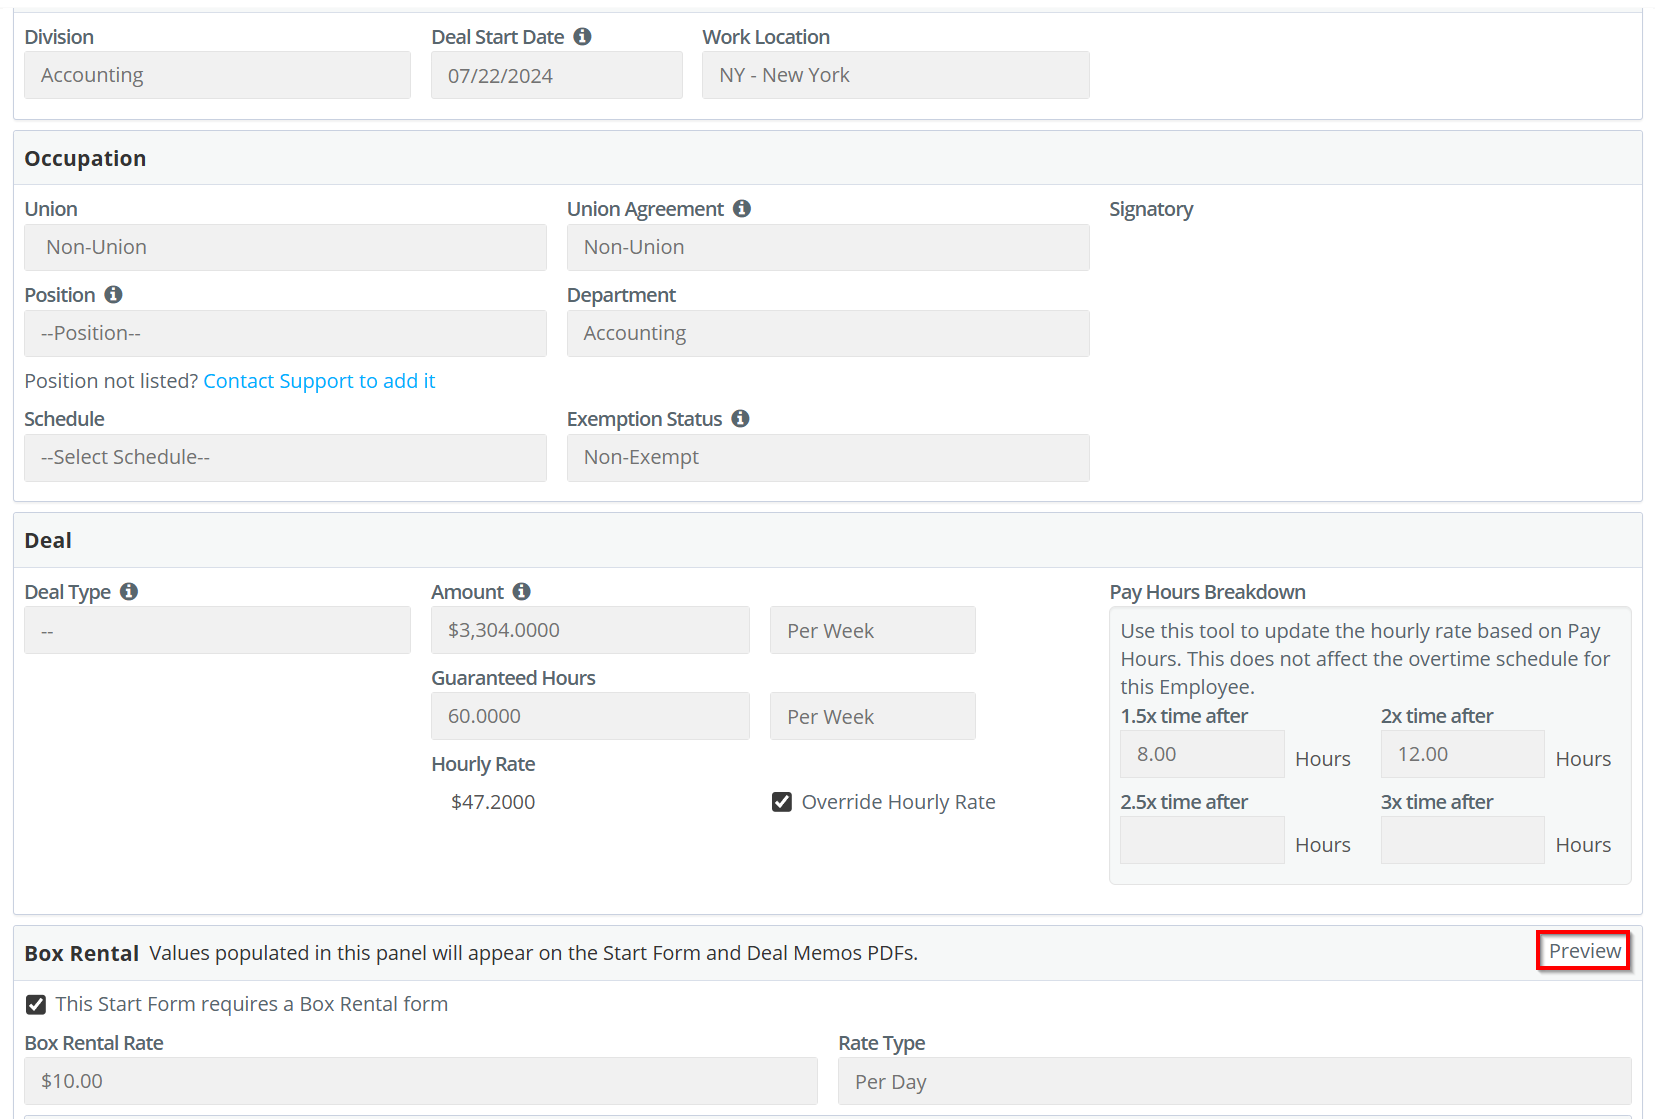This screenshot has width=1655, height=1119.
Task: Open the Amount Per Week dropdown
Action: pos(872,631)
